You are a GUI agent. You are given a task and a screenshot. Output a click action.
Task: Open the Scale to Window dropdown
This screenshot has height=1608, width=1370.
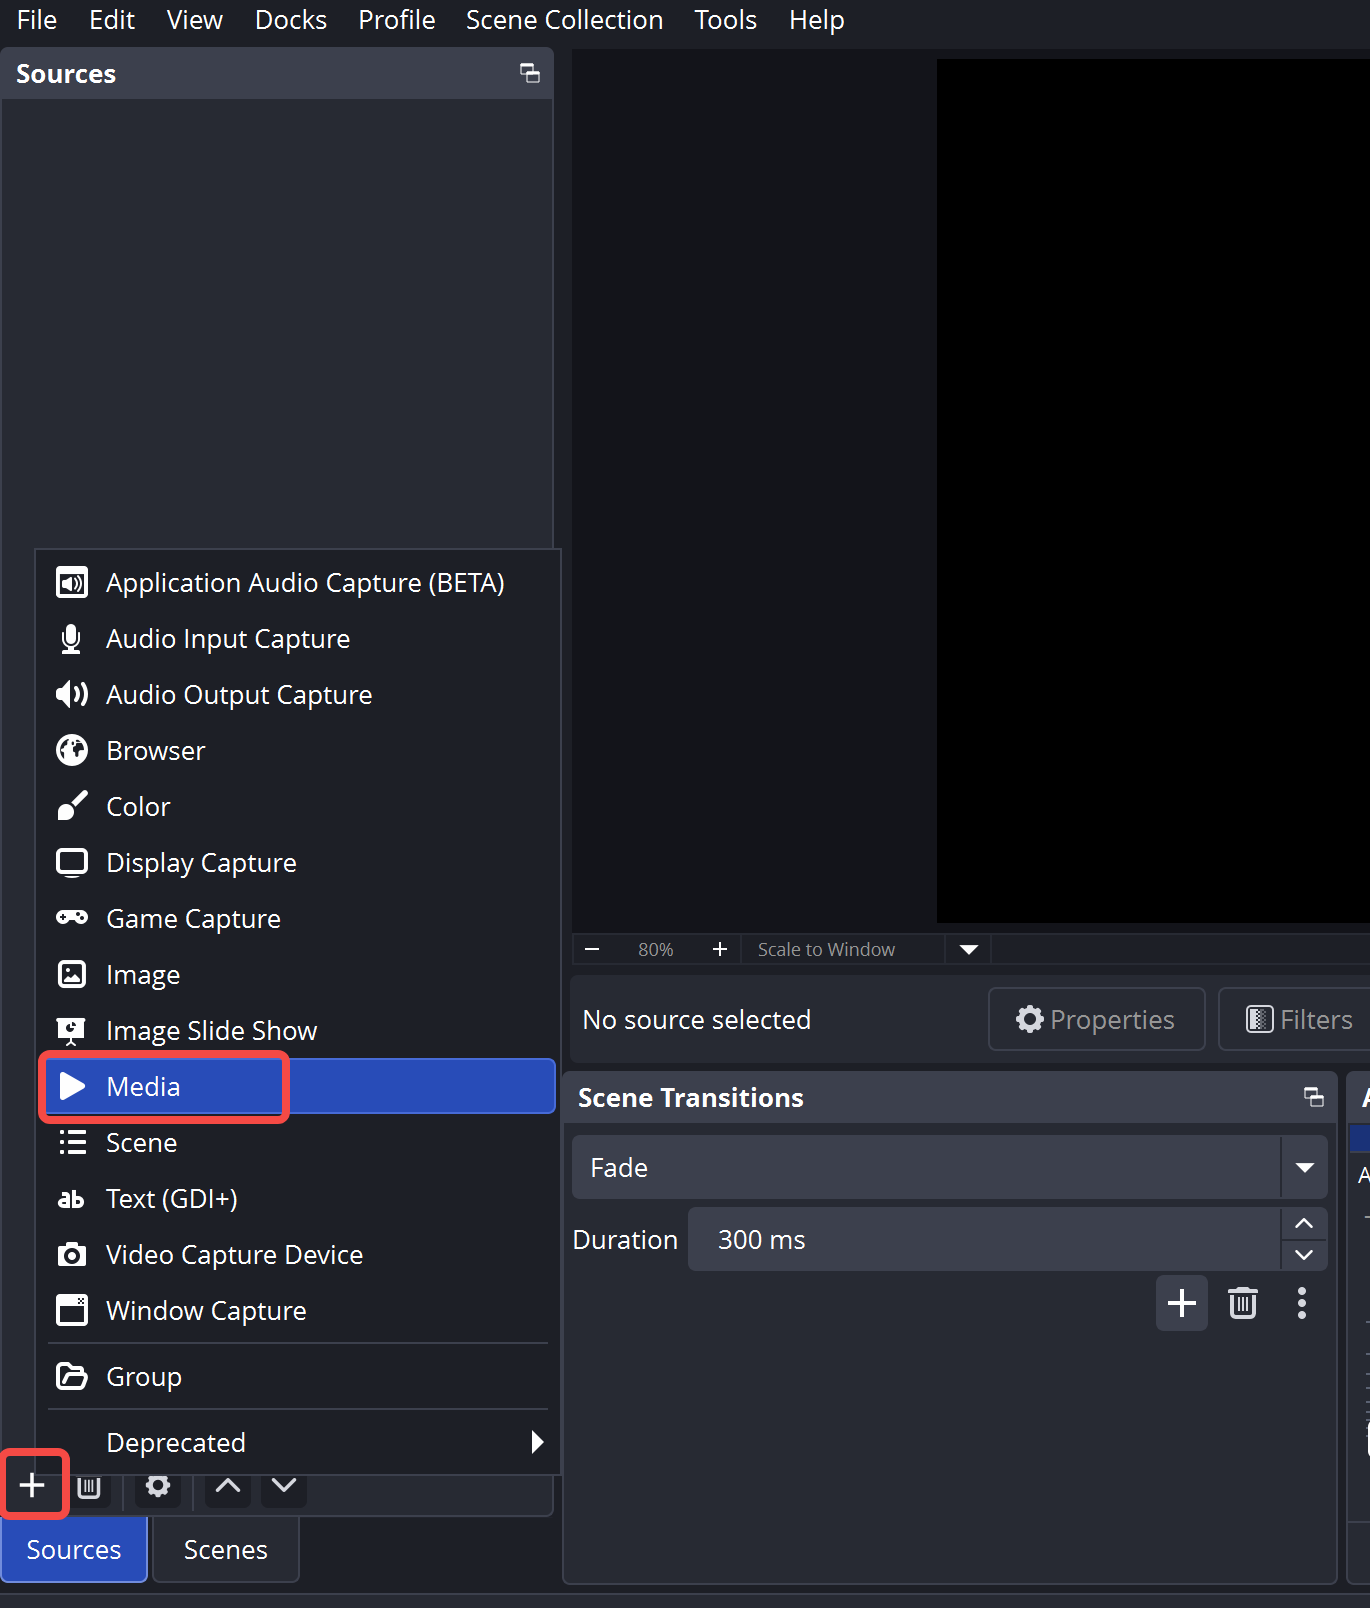(x=968, y=949)
